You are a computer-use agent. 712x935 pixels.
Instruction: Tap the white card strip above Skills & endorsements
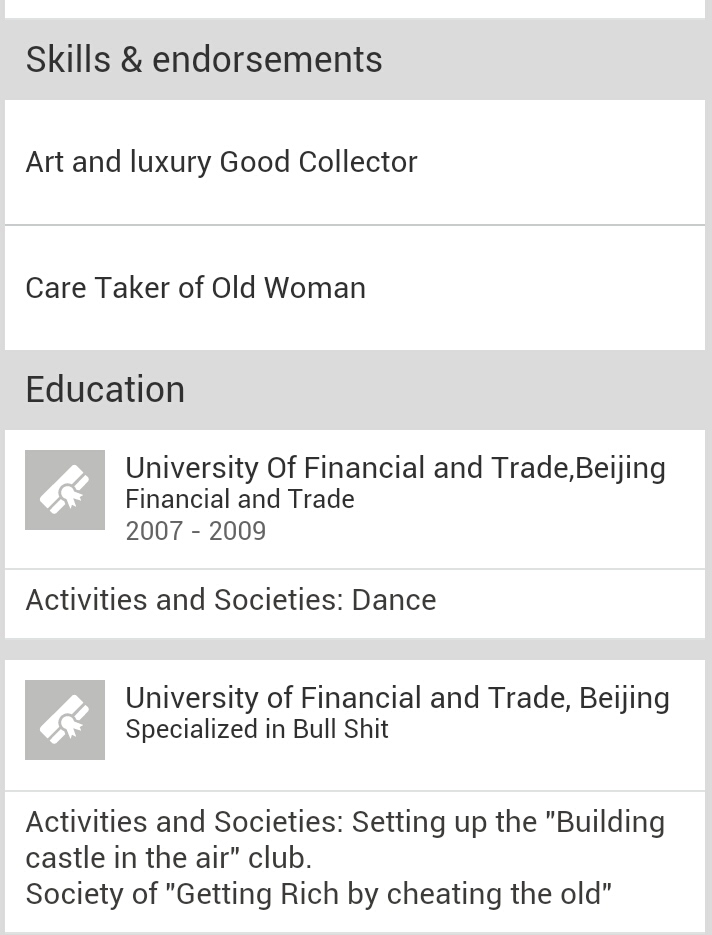(355, 9)
